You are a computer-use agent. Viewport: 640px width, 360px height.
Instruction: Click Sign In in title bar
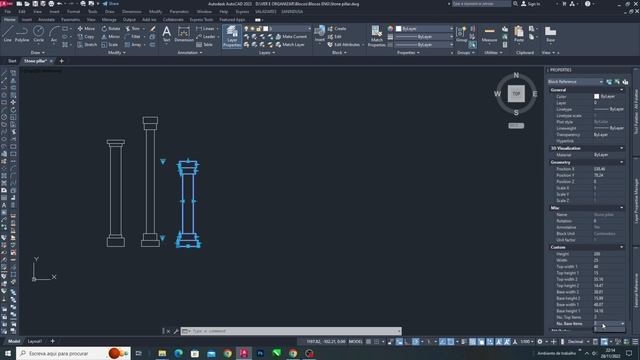click(x=531, y=4)
